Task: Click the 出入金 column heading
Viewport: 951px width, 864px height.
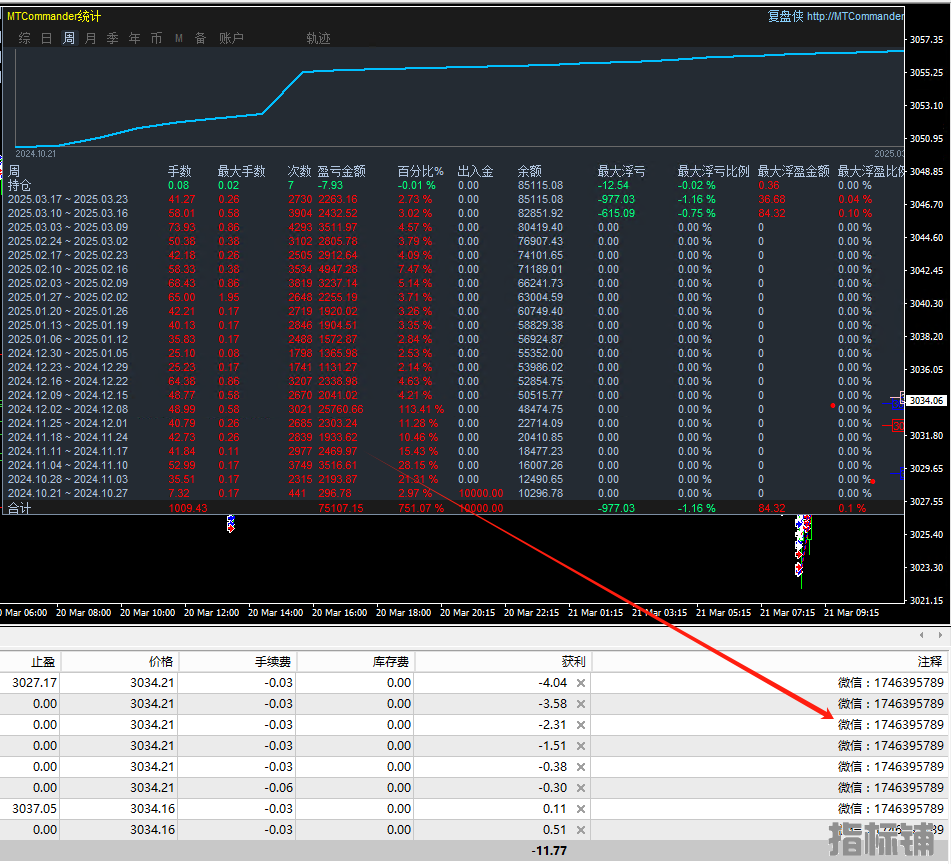Action: (x=475, y=172)
